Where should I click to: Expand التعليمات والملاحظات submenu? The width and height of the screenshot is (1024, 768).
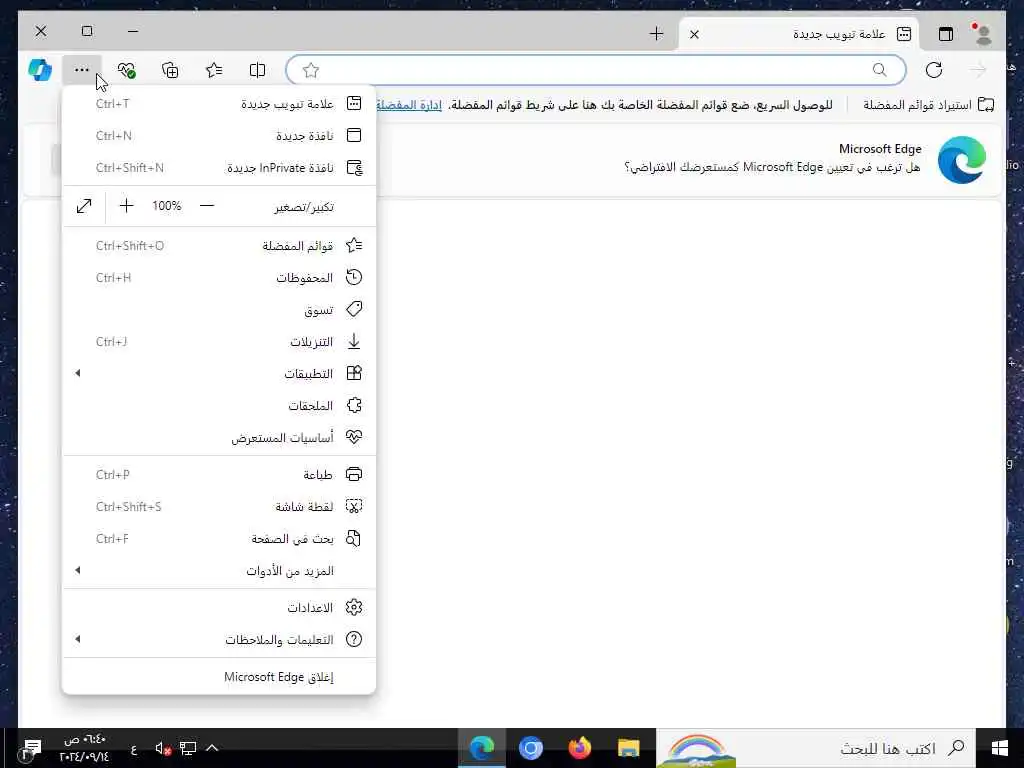click(x=219, y=639)
